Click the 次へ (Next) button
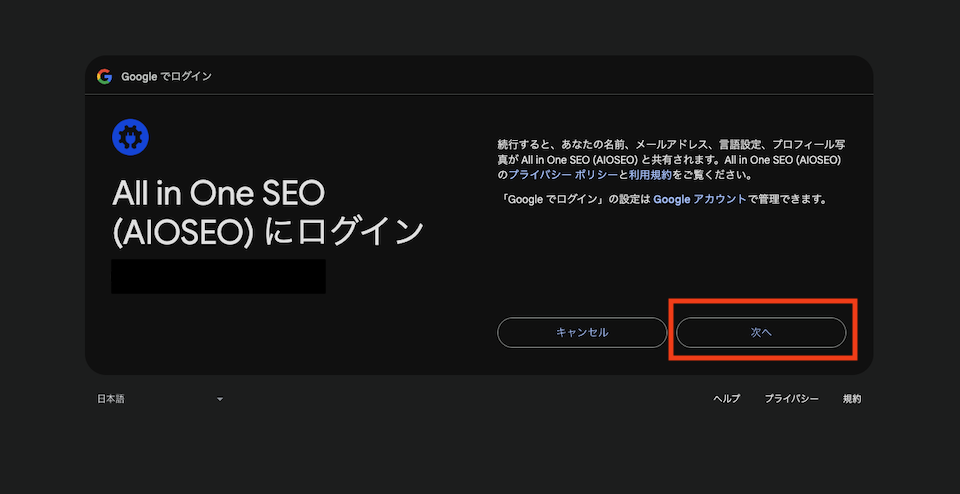This screenshot has width=960, height=494. (x=761, y=332)
